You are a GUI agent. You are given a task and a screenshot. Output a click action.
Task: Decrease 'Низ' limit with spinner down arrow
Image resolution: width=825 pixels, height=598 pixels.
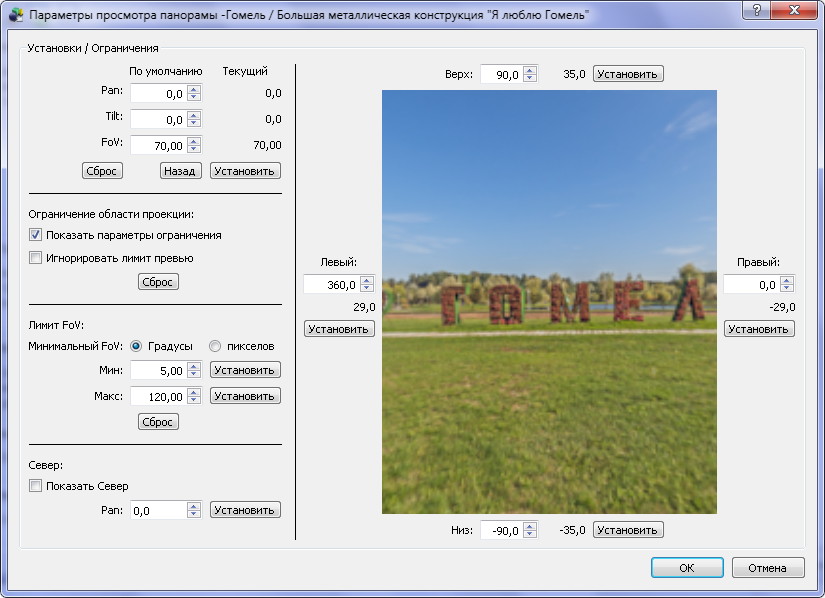[530, 534]
